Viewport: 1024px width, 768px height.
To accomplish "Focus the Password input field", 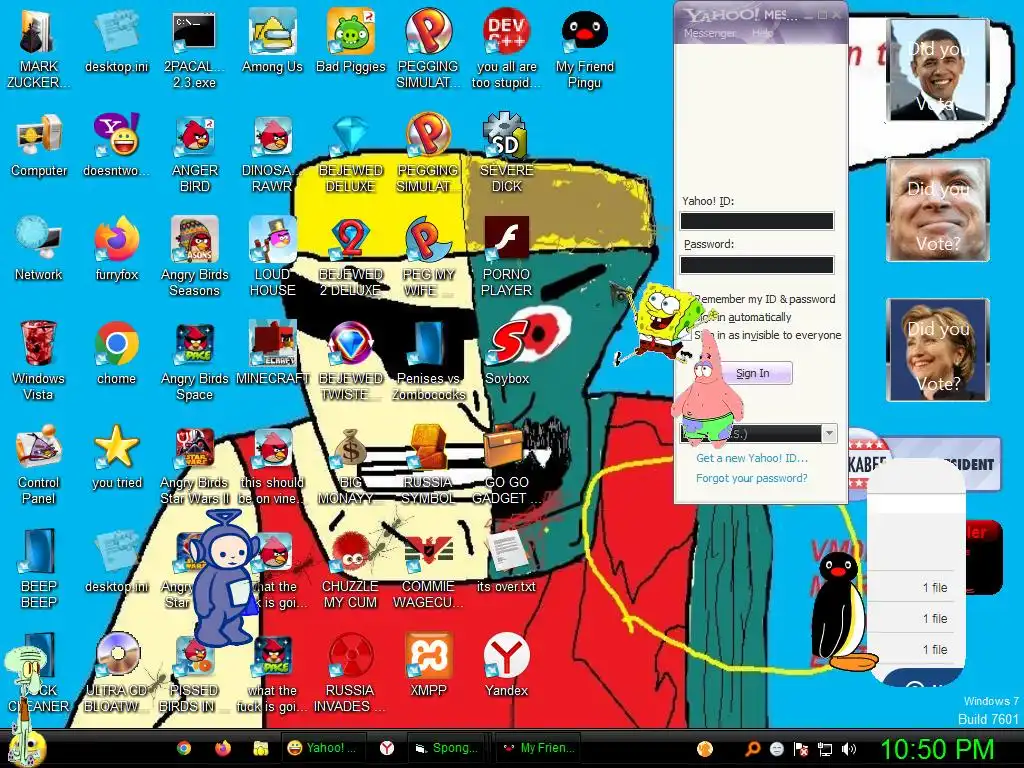I will point(757,264).
